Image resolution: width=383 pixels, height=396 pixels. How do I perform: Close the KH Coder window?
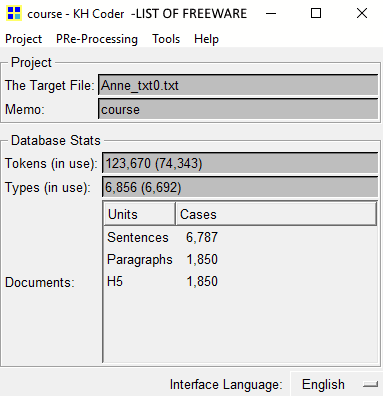[362, 14]
